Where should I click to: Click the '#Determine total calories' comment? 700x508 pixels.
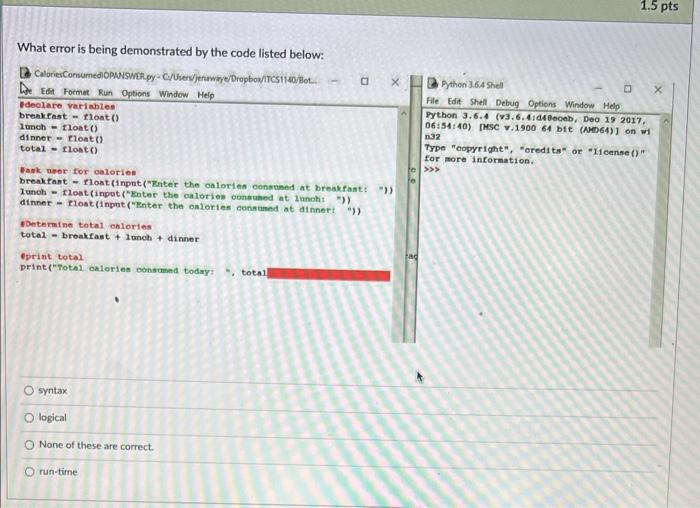(x=86, y=225)
